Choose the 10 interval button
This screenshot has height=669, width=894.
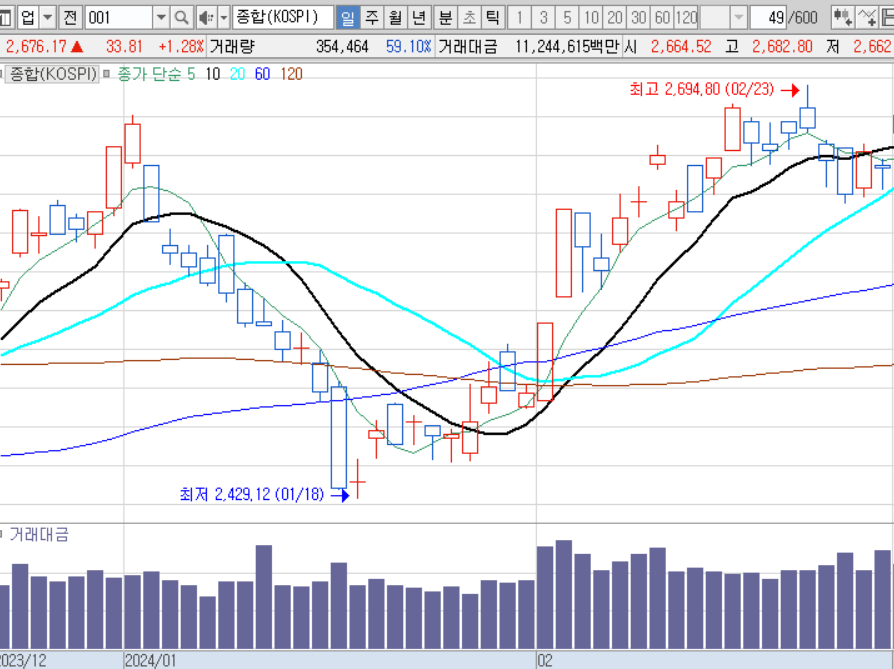591,18
